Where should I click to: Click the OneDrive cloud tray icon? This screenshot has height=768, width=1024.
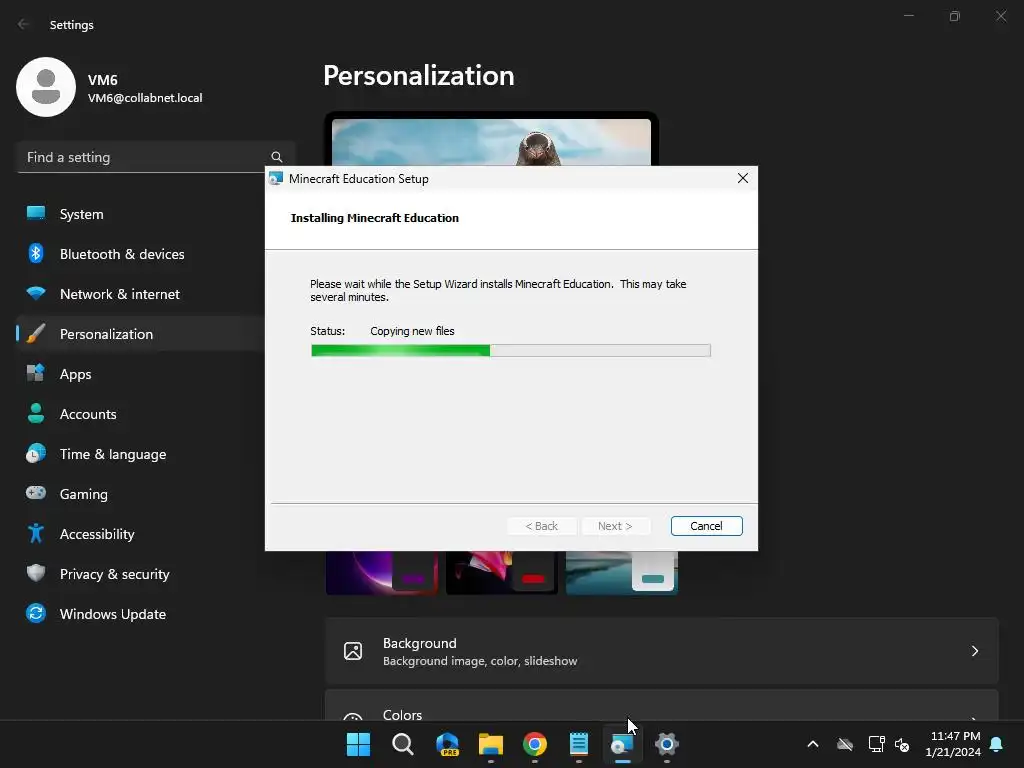click(845, 744)
